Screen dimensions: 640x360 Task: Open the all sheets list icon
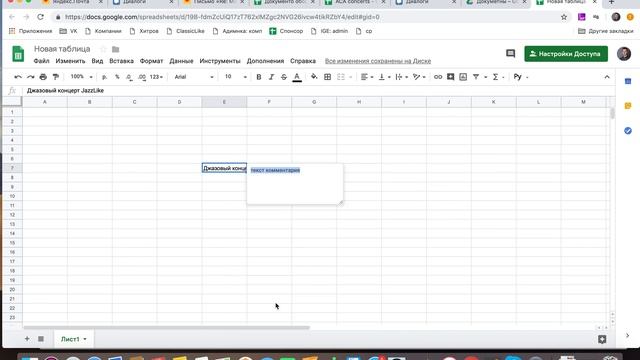coord(41,339)
